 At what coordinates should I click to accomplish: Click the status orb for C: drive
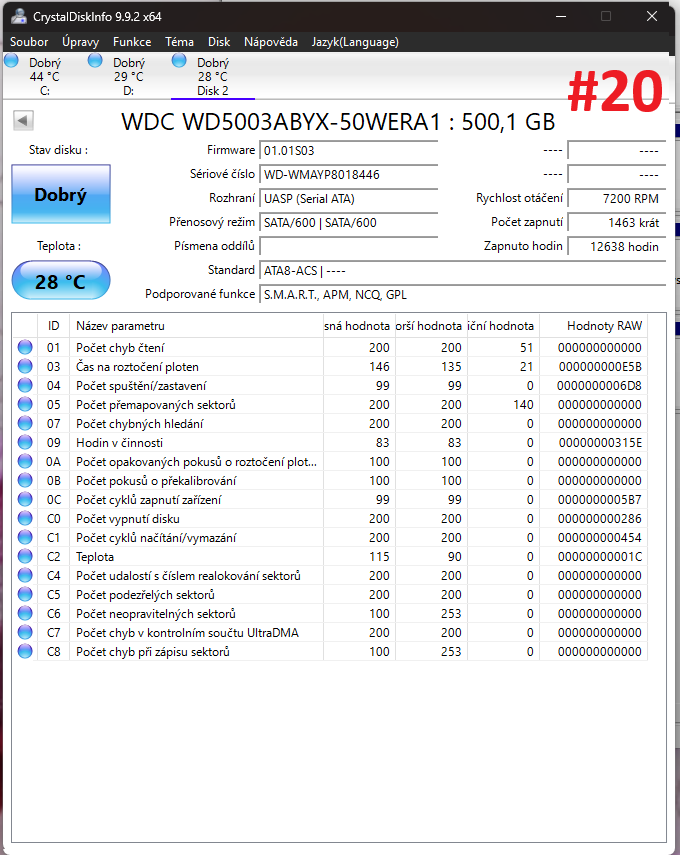[11, 61]
